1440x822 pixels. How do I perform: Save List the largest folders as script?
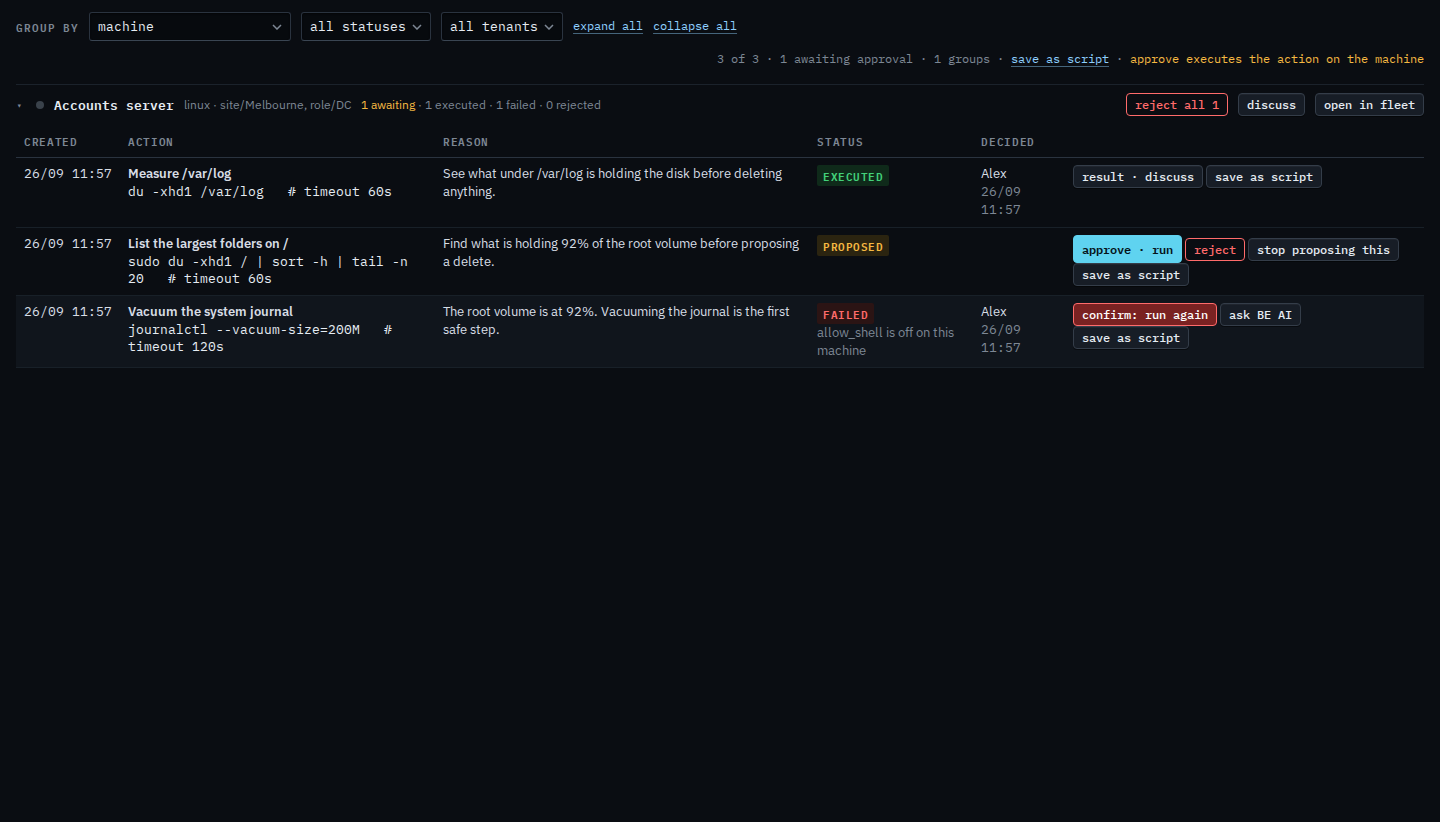pos(1131,275)
